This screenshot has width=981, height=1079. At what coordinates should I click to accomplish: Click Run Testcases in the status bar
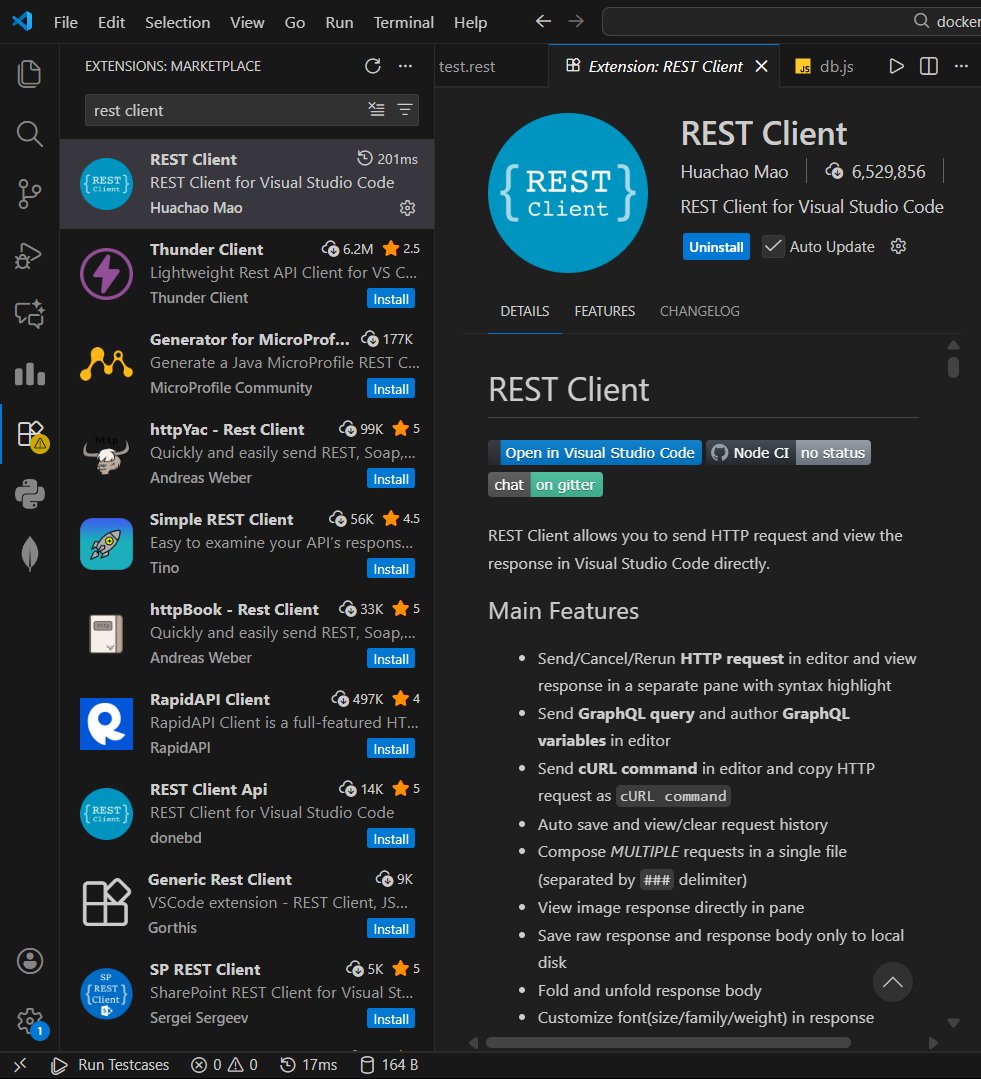[x=111, y=1065]
